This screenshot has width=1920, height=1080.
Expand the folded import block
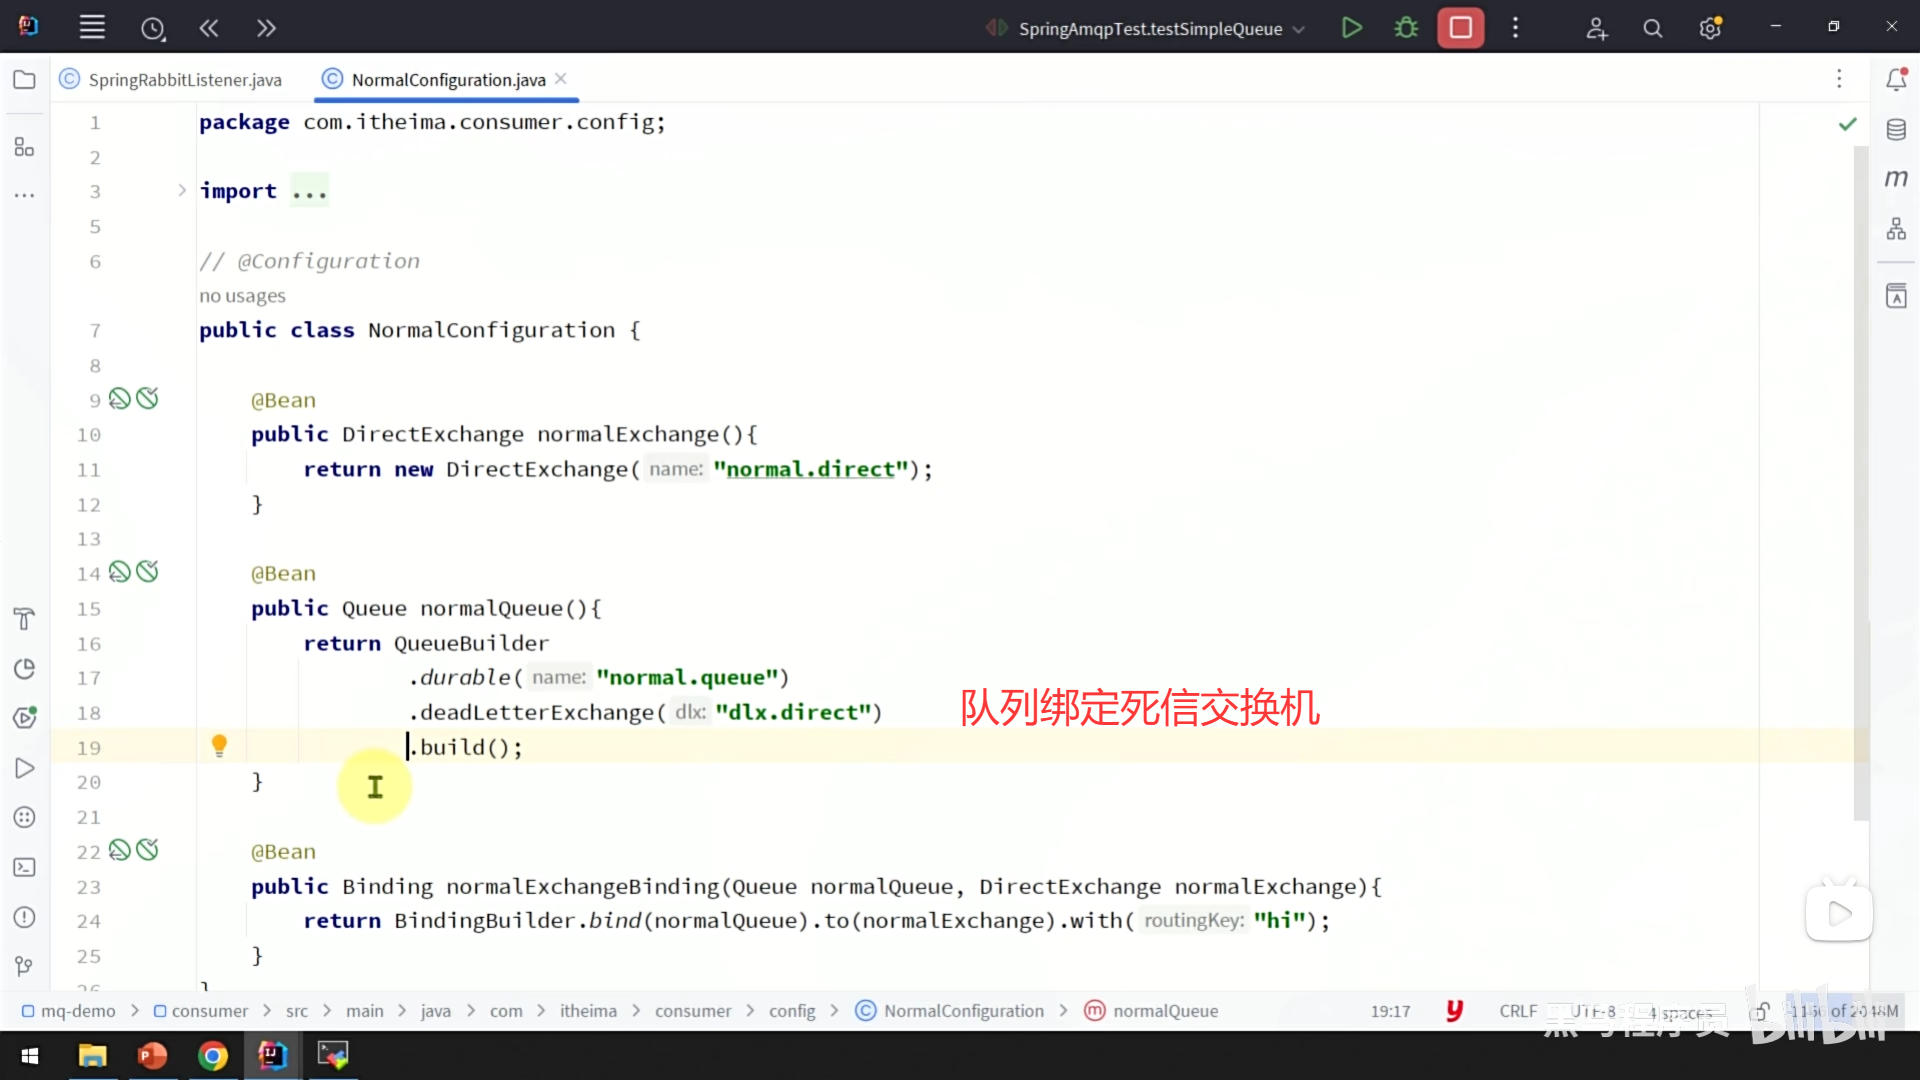coord(182,190)
